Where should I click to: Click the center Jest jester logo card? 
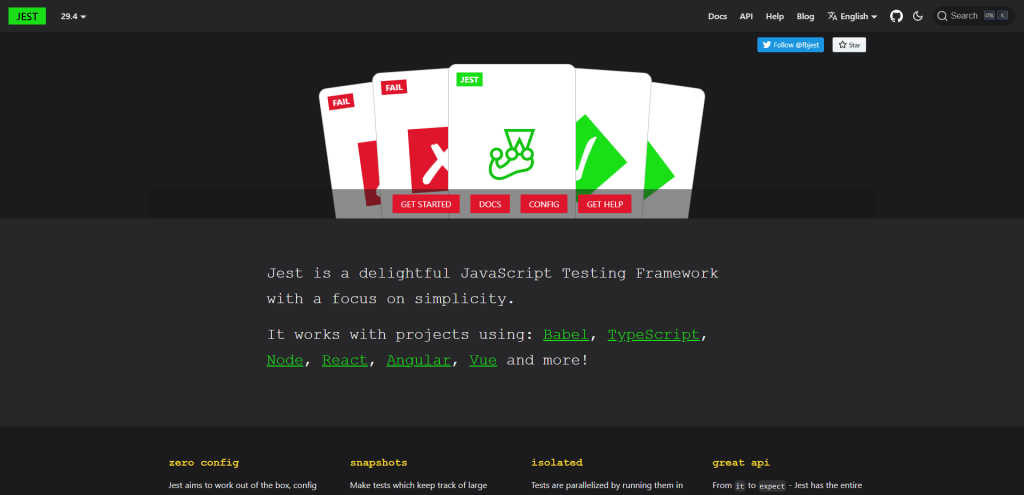pyautogui.click(x=512, y=140)
